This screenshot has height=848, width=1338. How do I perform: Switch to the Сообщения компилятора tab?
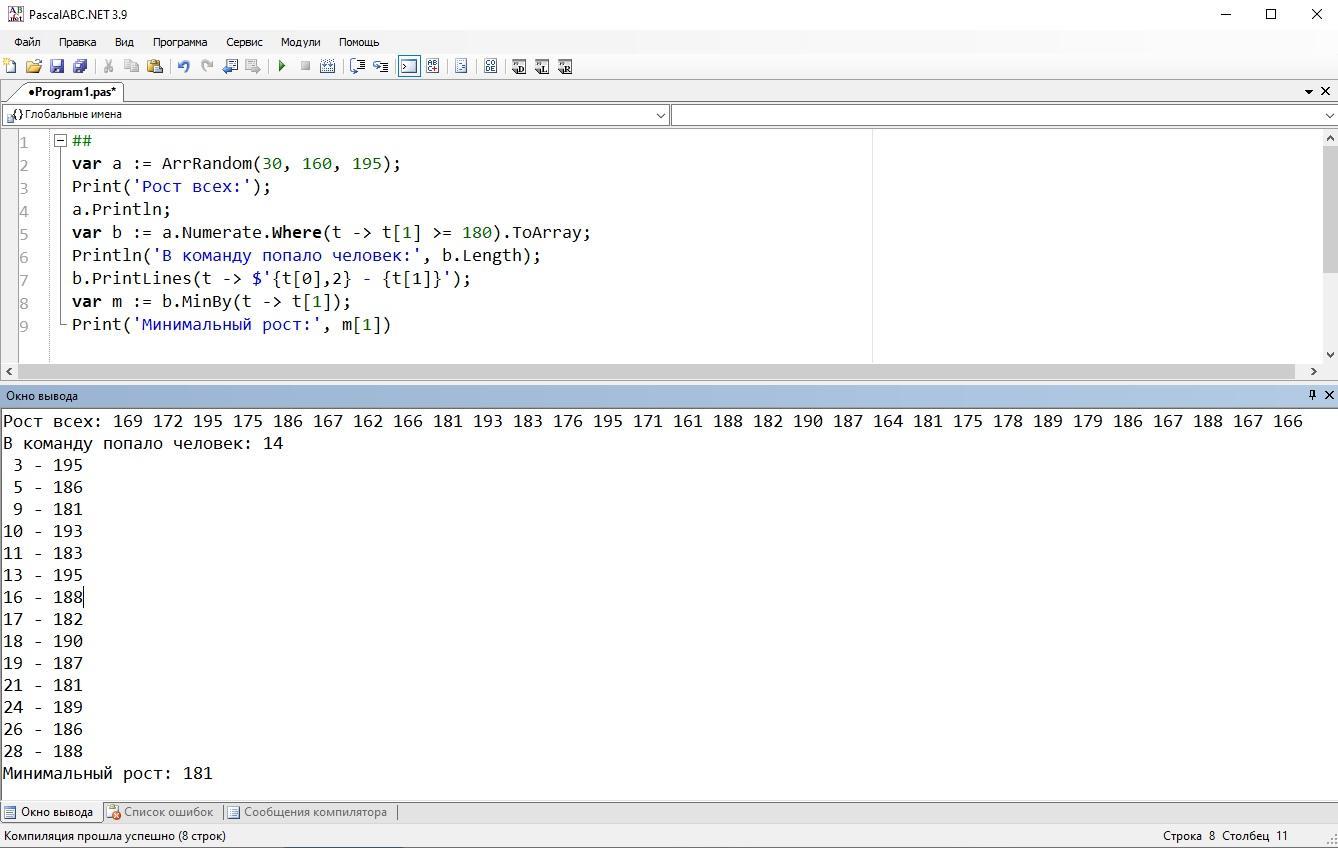pos(307,812)
